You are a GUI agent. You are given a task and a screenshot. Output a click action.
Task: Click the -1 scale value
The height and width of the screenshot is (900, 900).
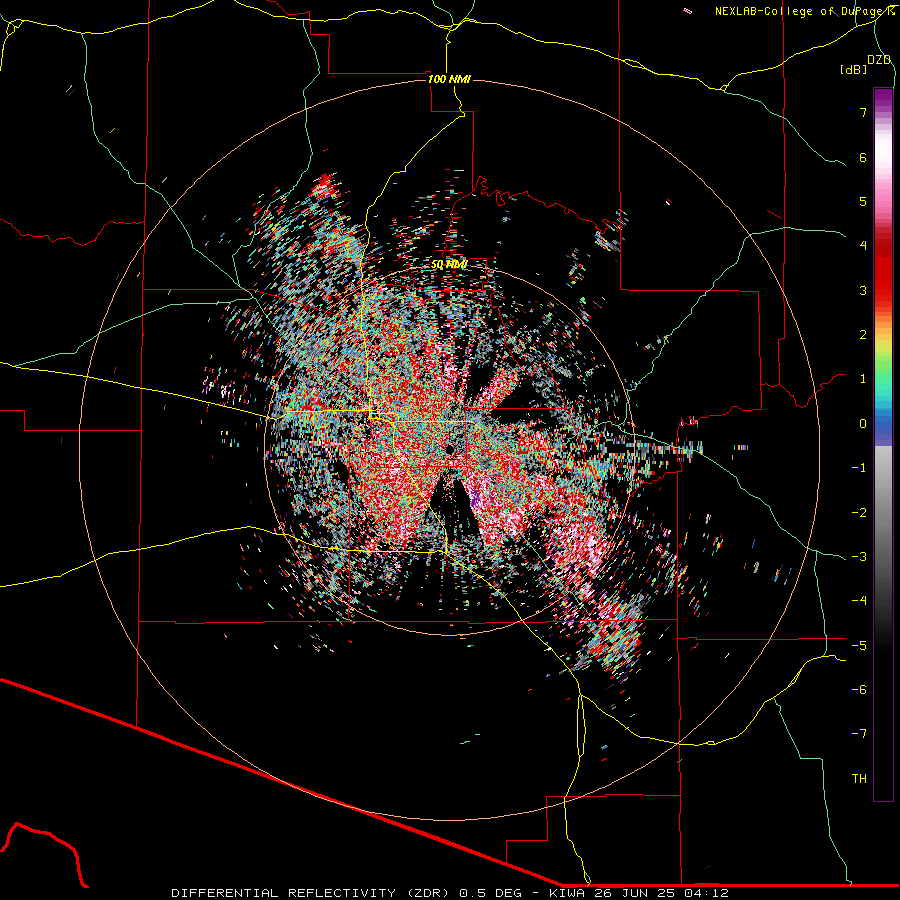(x=859, y=468)
